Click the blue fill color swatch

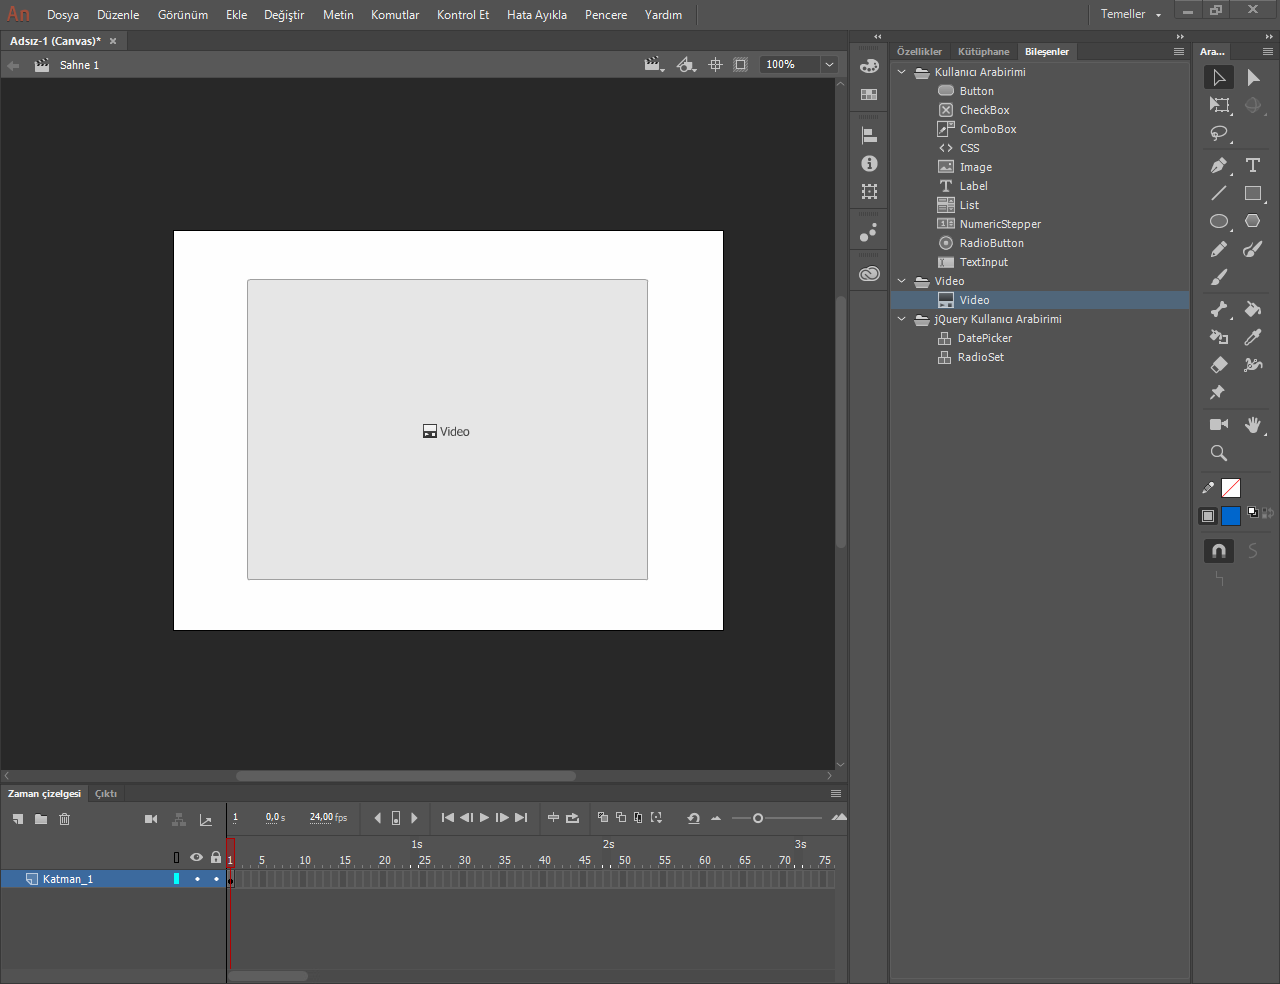(x=1230, y=516)
